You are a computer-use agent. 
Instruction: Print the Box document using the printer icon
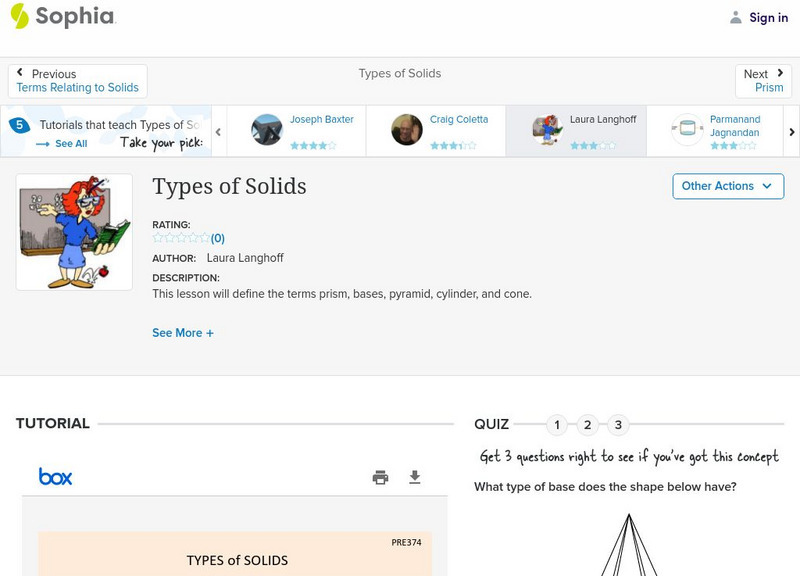coord(380,477)
